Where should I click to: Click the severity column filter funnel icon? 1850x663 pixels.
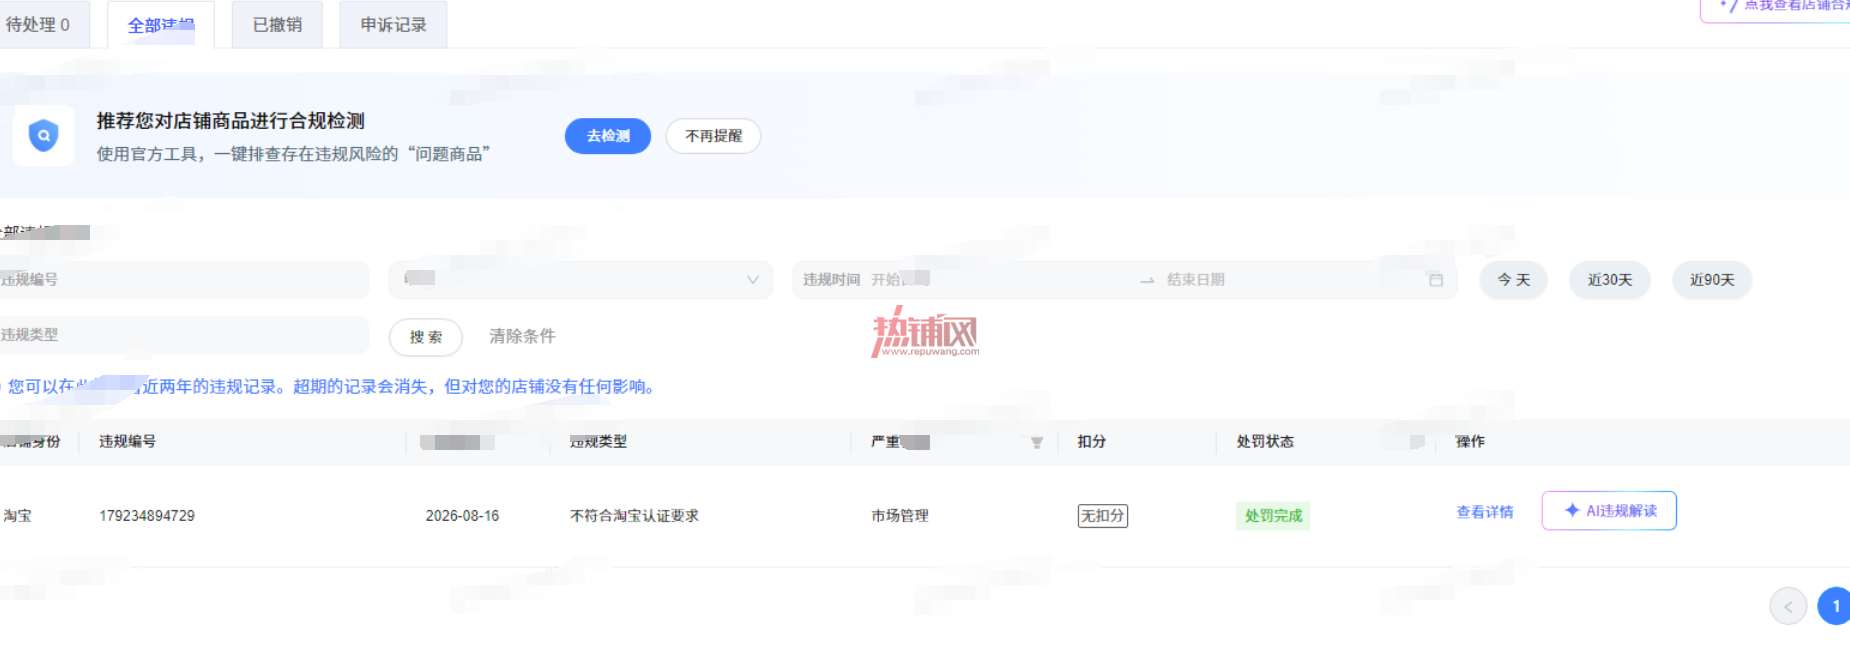point(1037,442)
